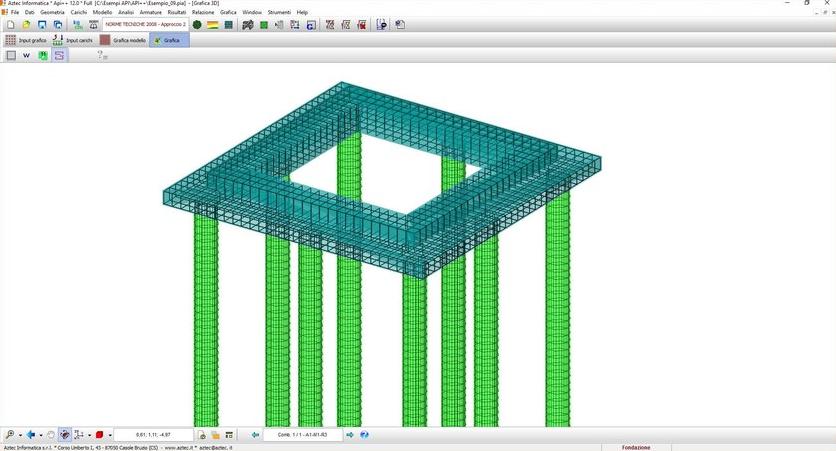This screenshot has height=451, width=836.
Task: Toggle the purple S-shaped view button
Action: pos(59,56)
